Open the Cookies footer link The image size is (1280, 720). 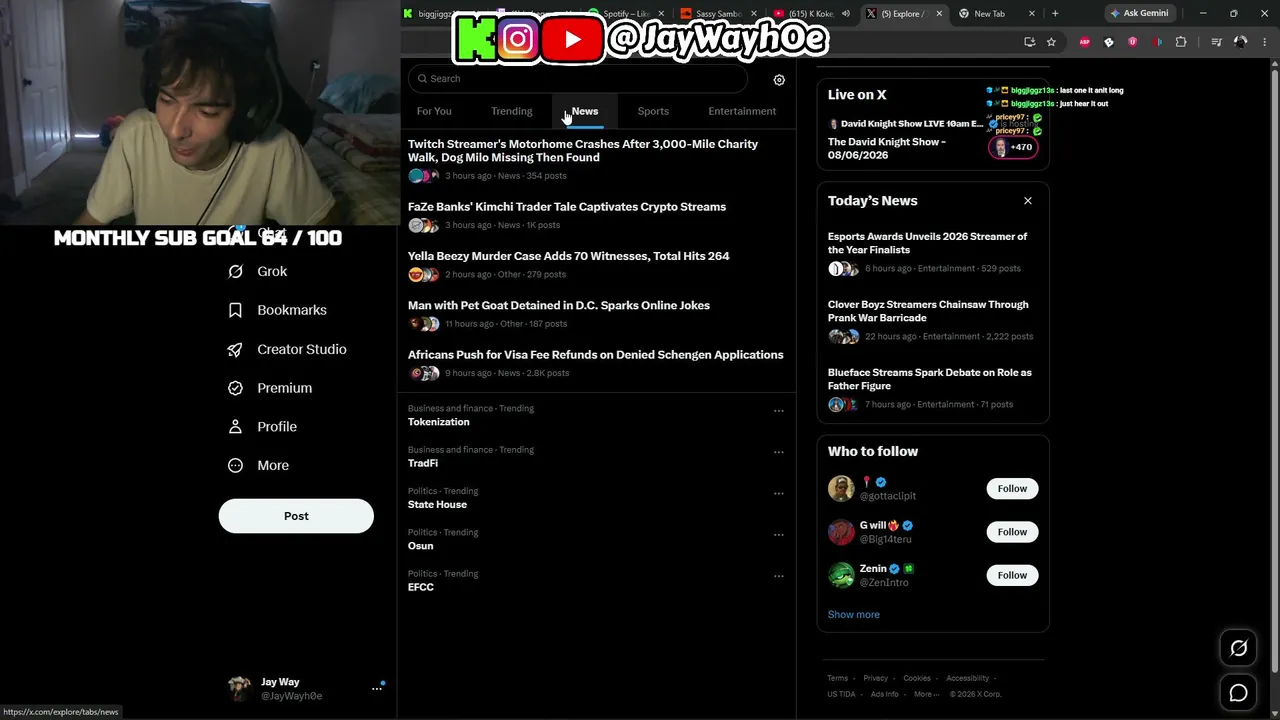point(917,678)
